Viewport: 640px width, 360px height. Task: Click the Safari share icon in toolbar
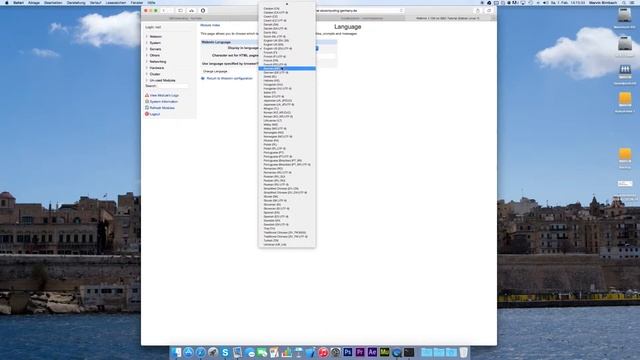(477, 11)
